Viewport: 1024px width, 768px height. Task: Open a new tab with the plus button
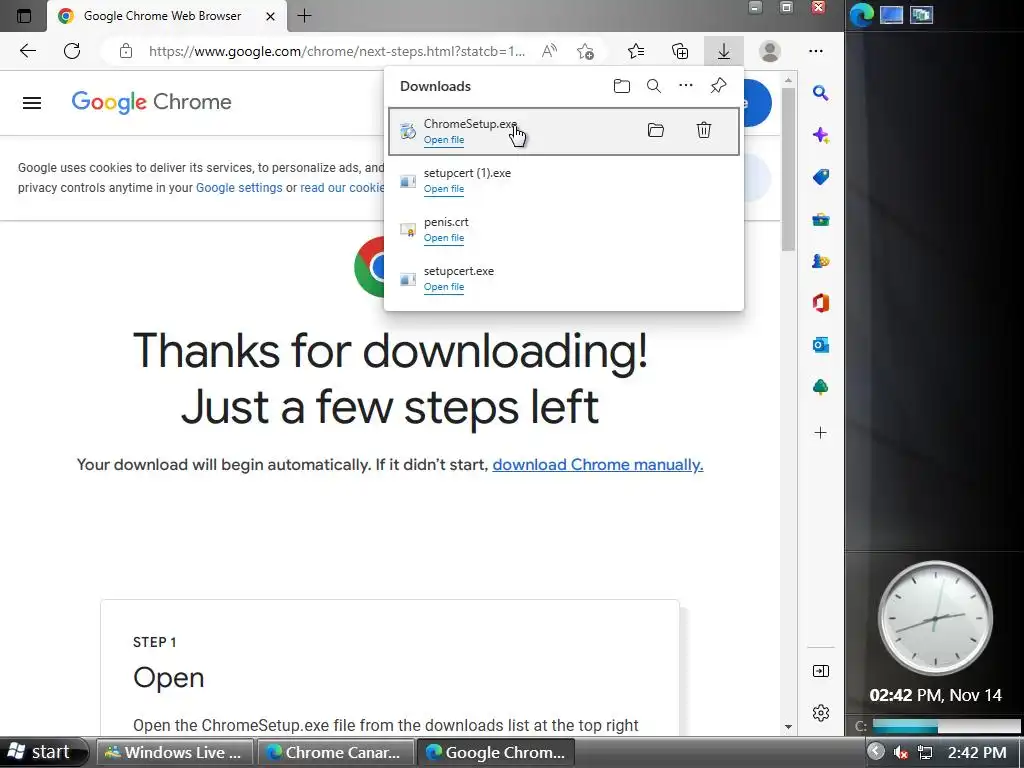(304, 16)
